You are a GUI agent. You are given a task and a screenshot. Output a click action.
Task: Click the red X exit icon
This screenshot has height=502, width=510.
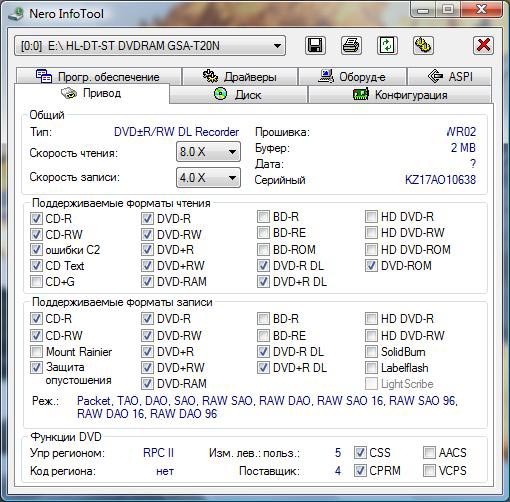click(483, 45)
